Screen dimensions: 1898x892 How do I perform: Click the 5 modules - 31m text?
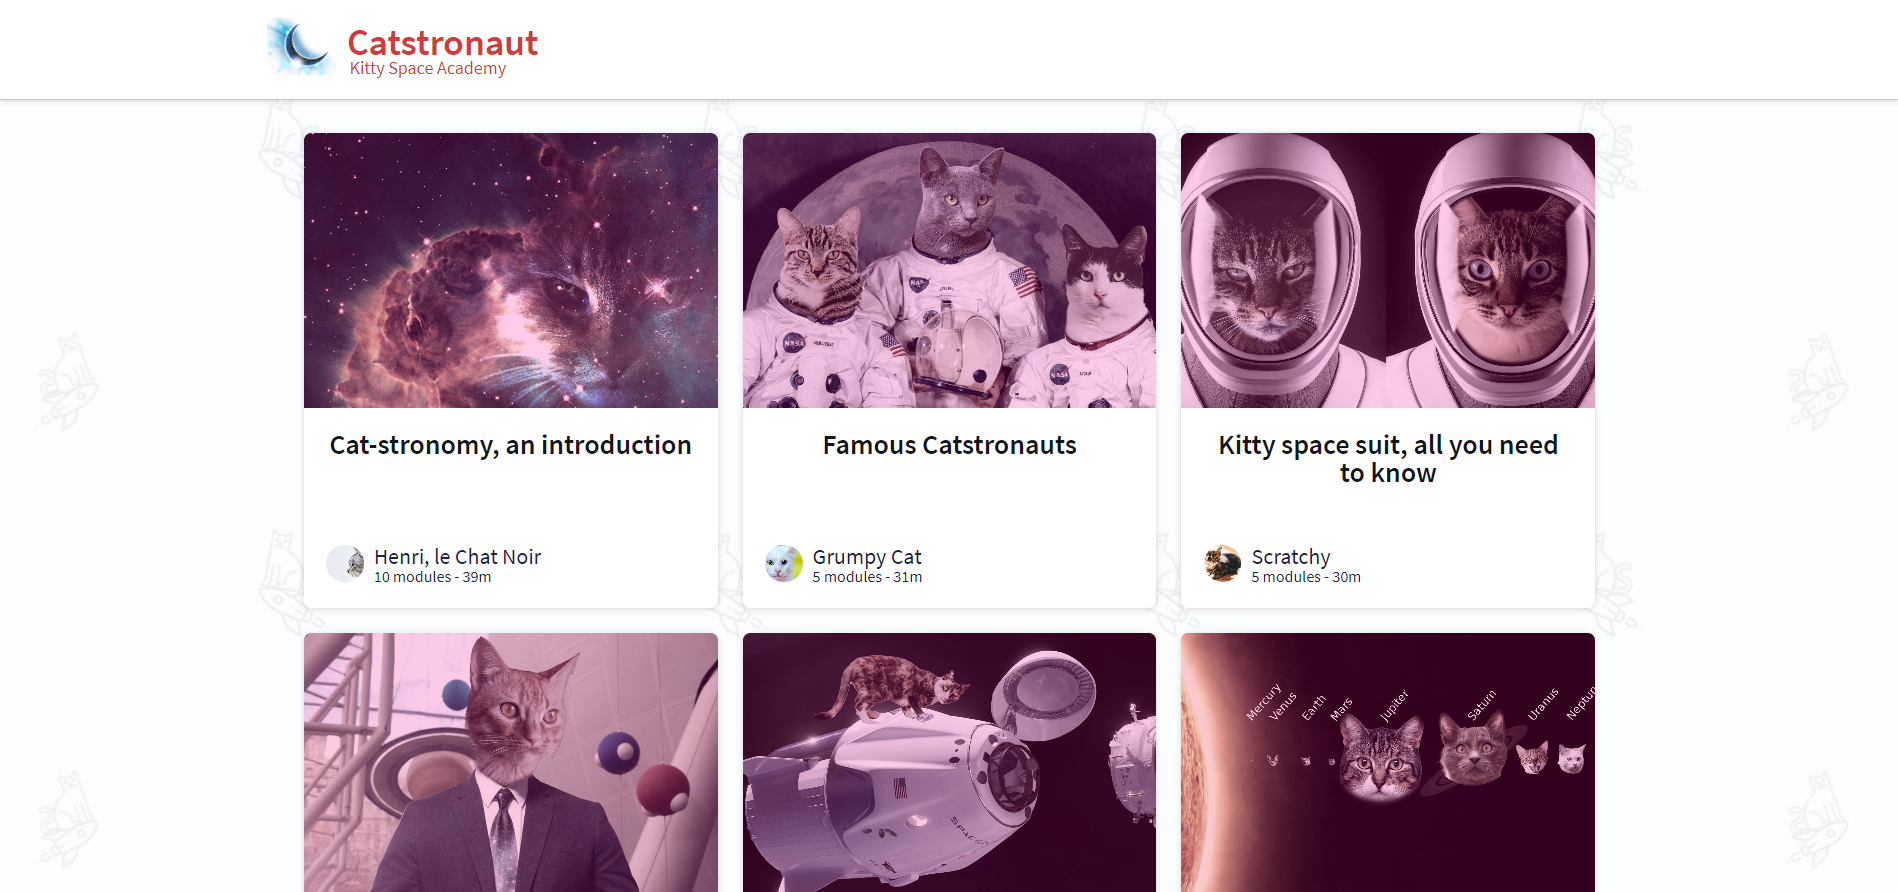click(866, 577)
